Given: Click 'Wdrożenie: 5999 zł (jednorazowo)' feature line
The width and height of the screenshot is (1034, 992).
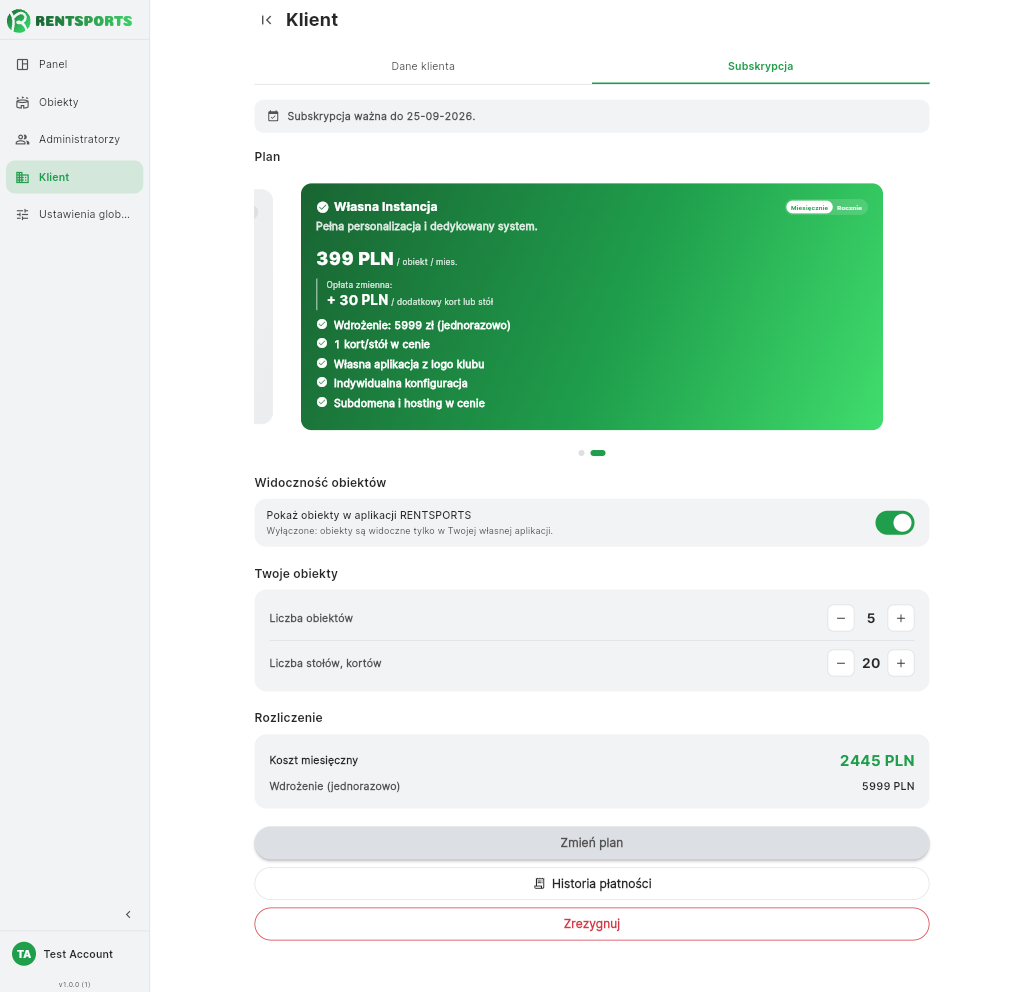Looking at the screenshot, I should coord(422,325).
